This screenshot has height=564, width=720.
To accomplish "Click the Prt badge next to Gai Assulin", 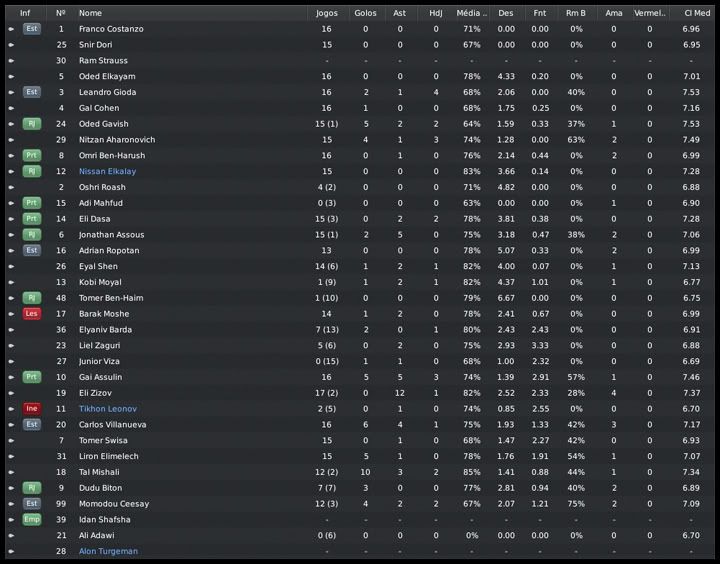I will [31, 377].
